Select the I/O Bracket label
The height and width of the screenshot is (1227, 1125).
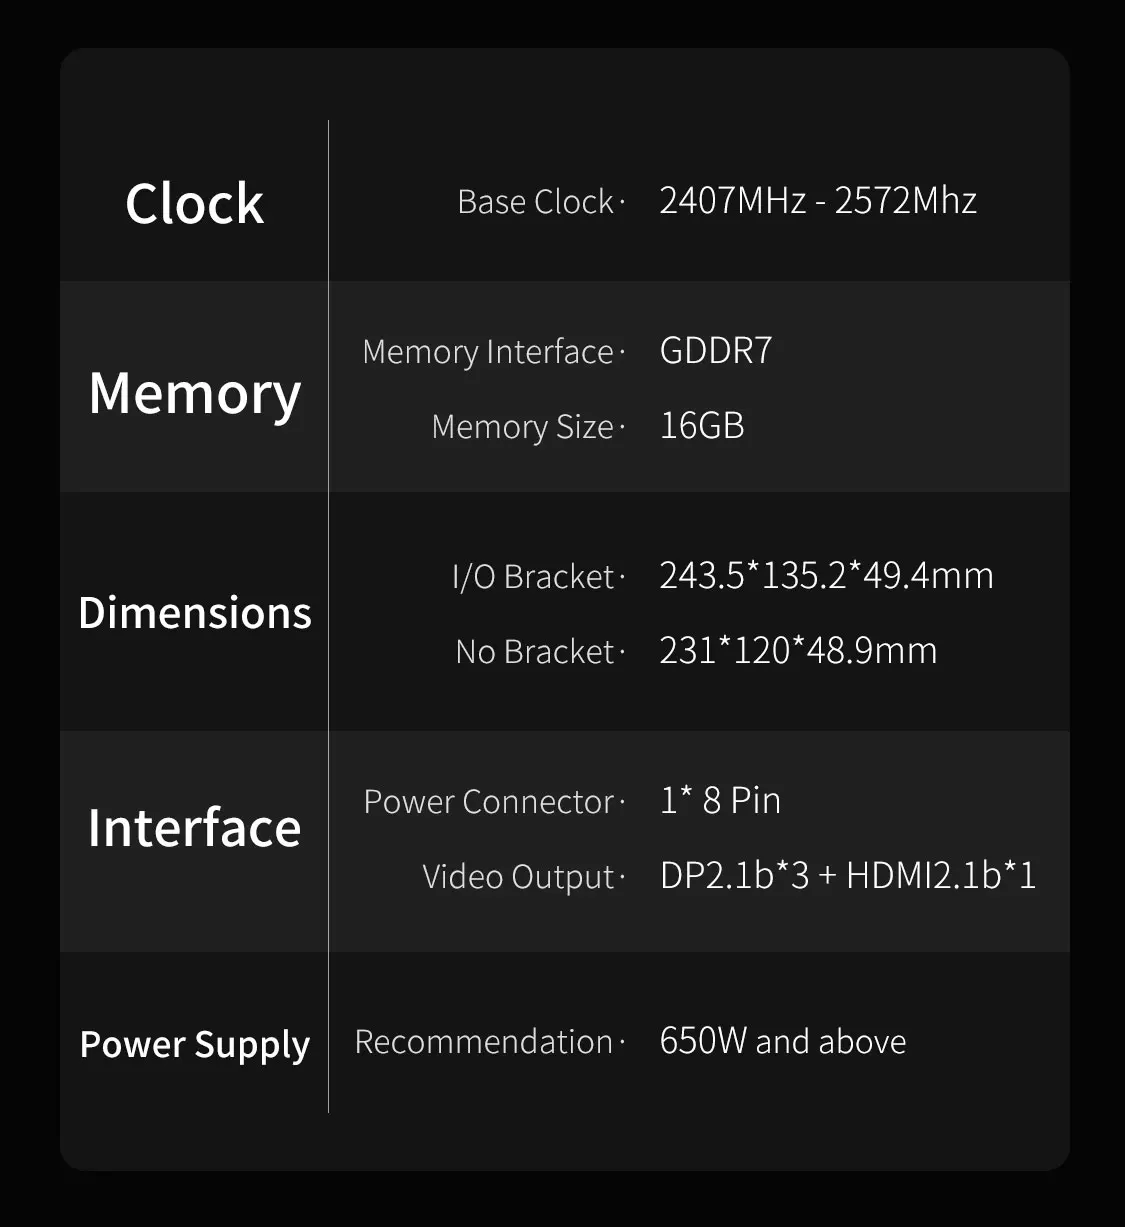point(533,577)
